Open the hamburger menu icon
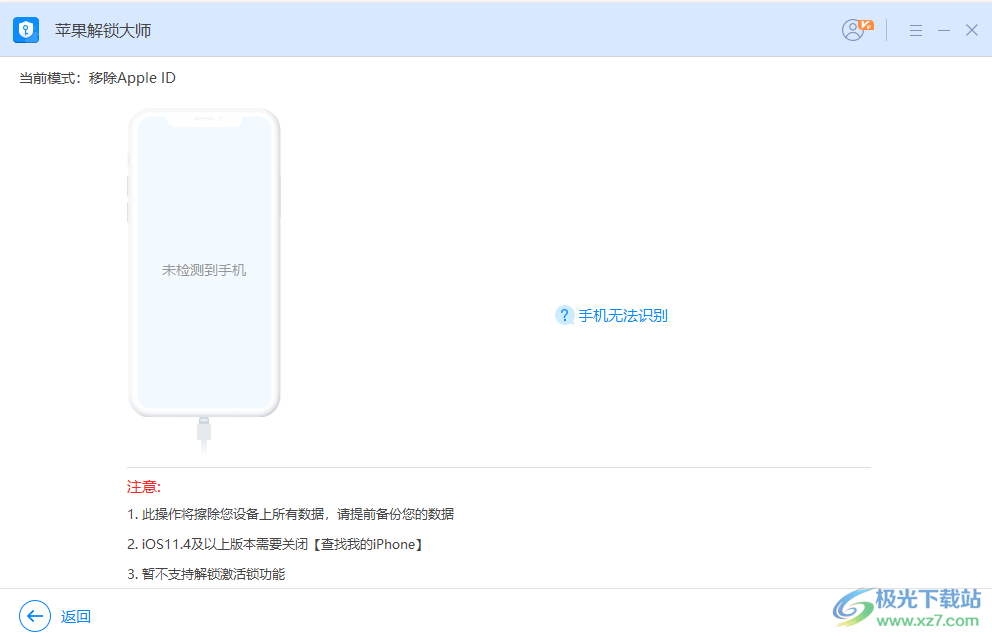Screen dimensions: 992x637 pyautogui.click(x=915, y=30)
